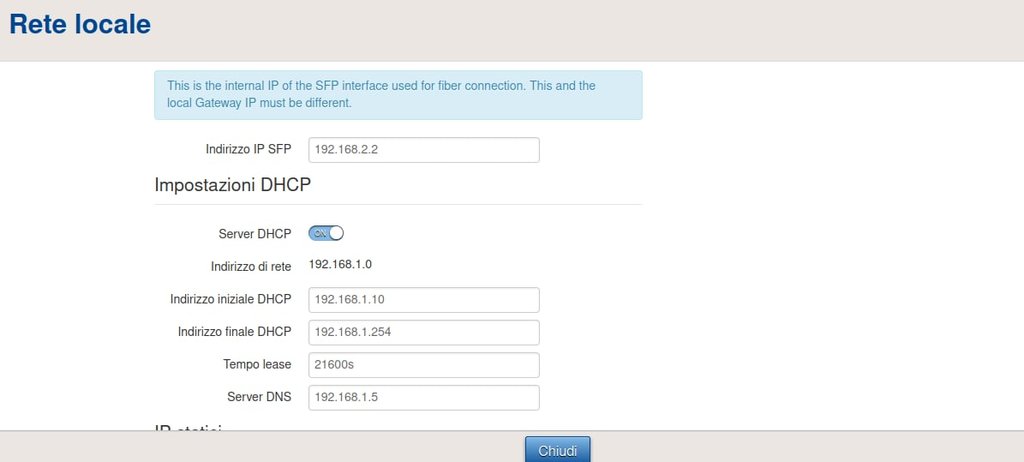The height and width of the screenshot is (462, 1024).
Task: Click the Server DHCP label text
Action: coord(254,234)
